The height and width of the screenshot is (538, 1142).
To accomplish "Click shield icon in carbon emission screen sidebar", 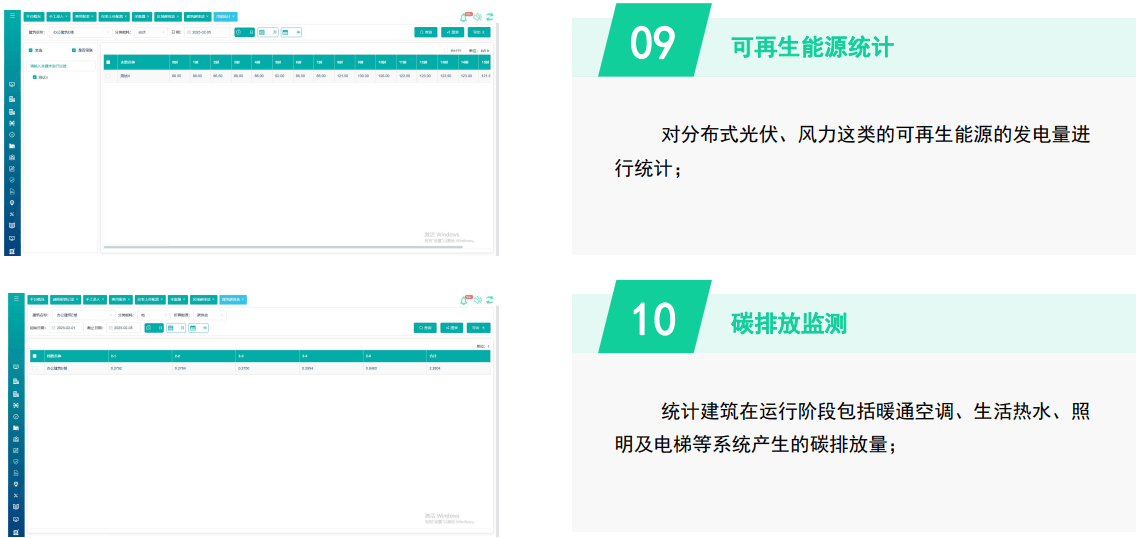I will 16,462.
